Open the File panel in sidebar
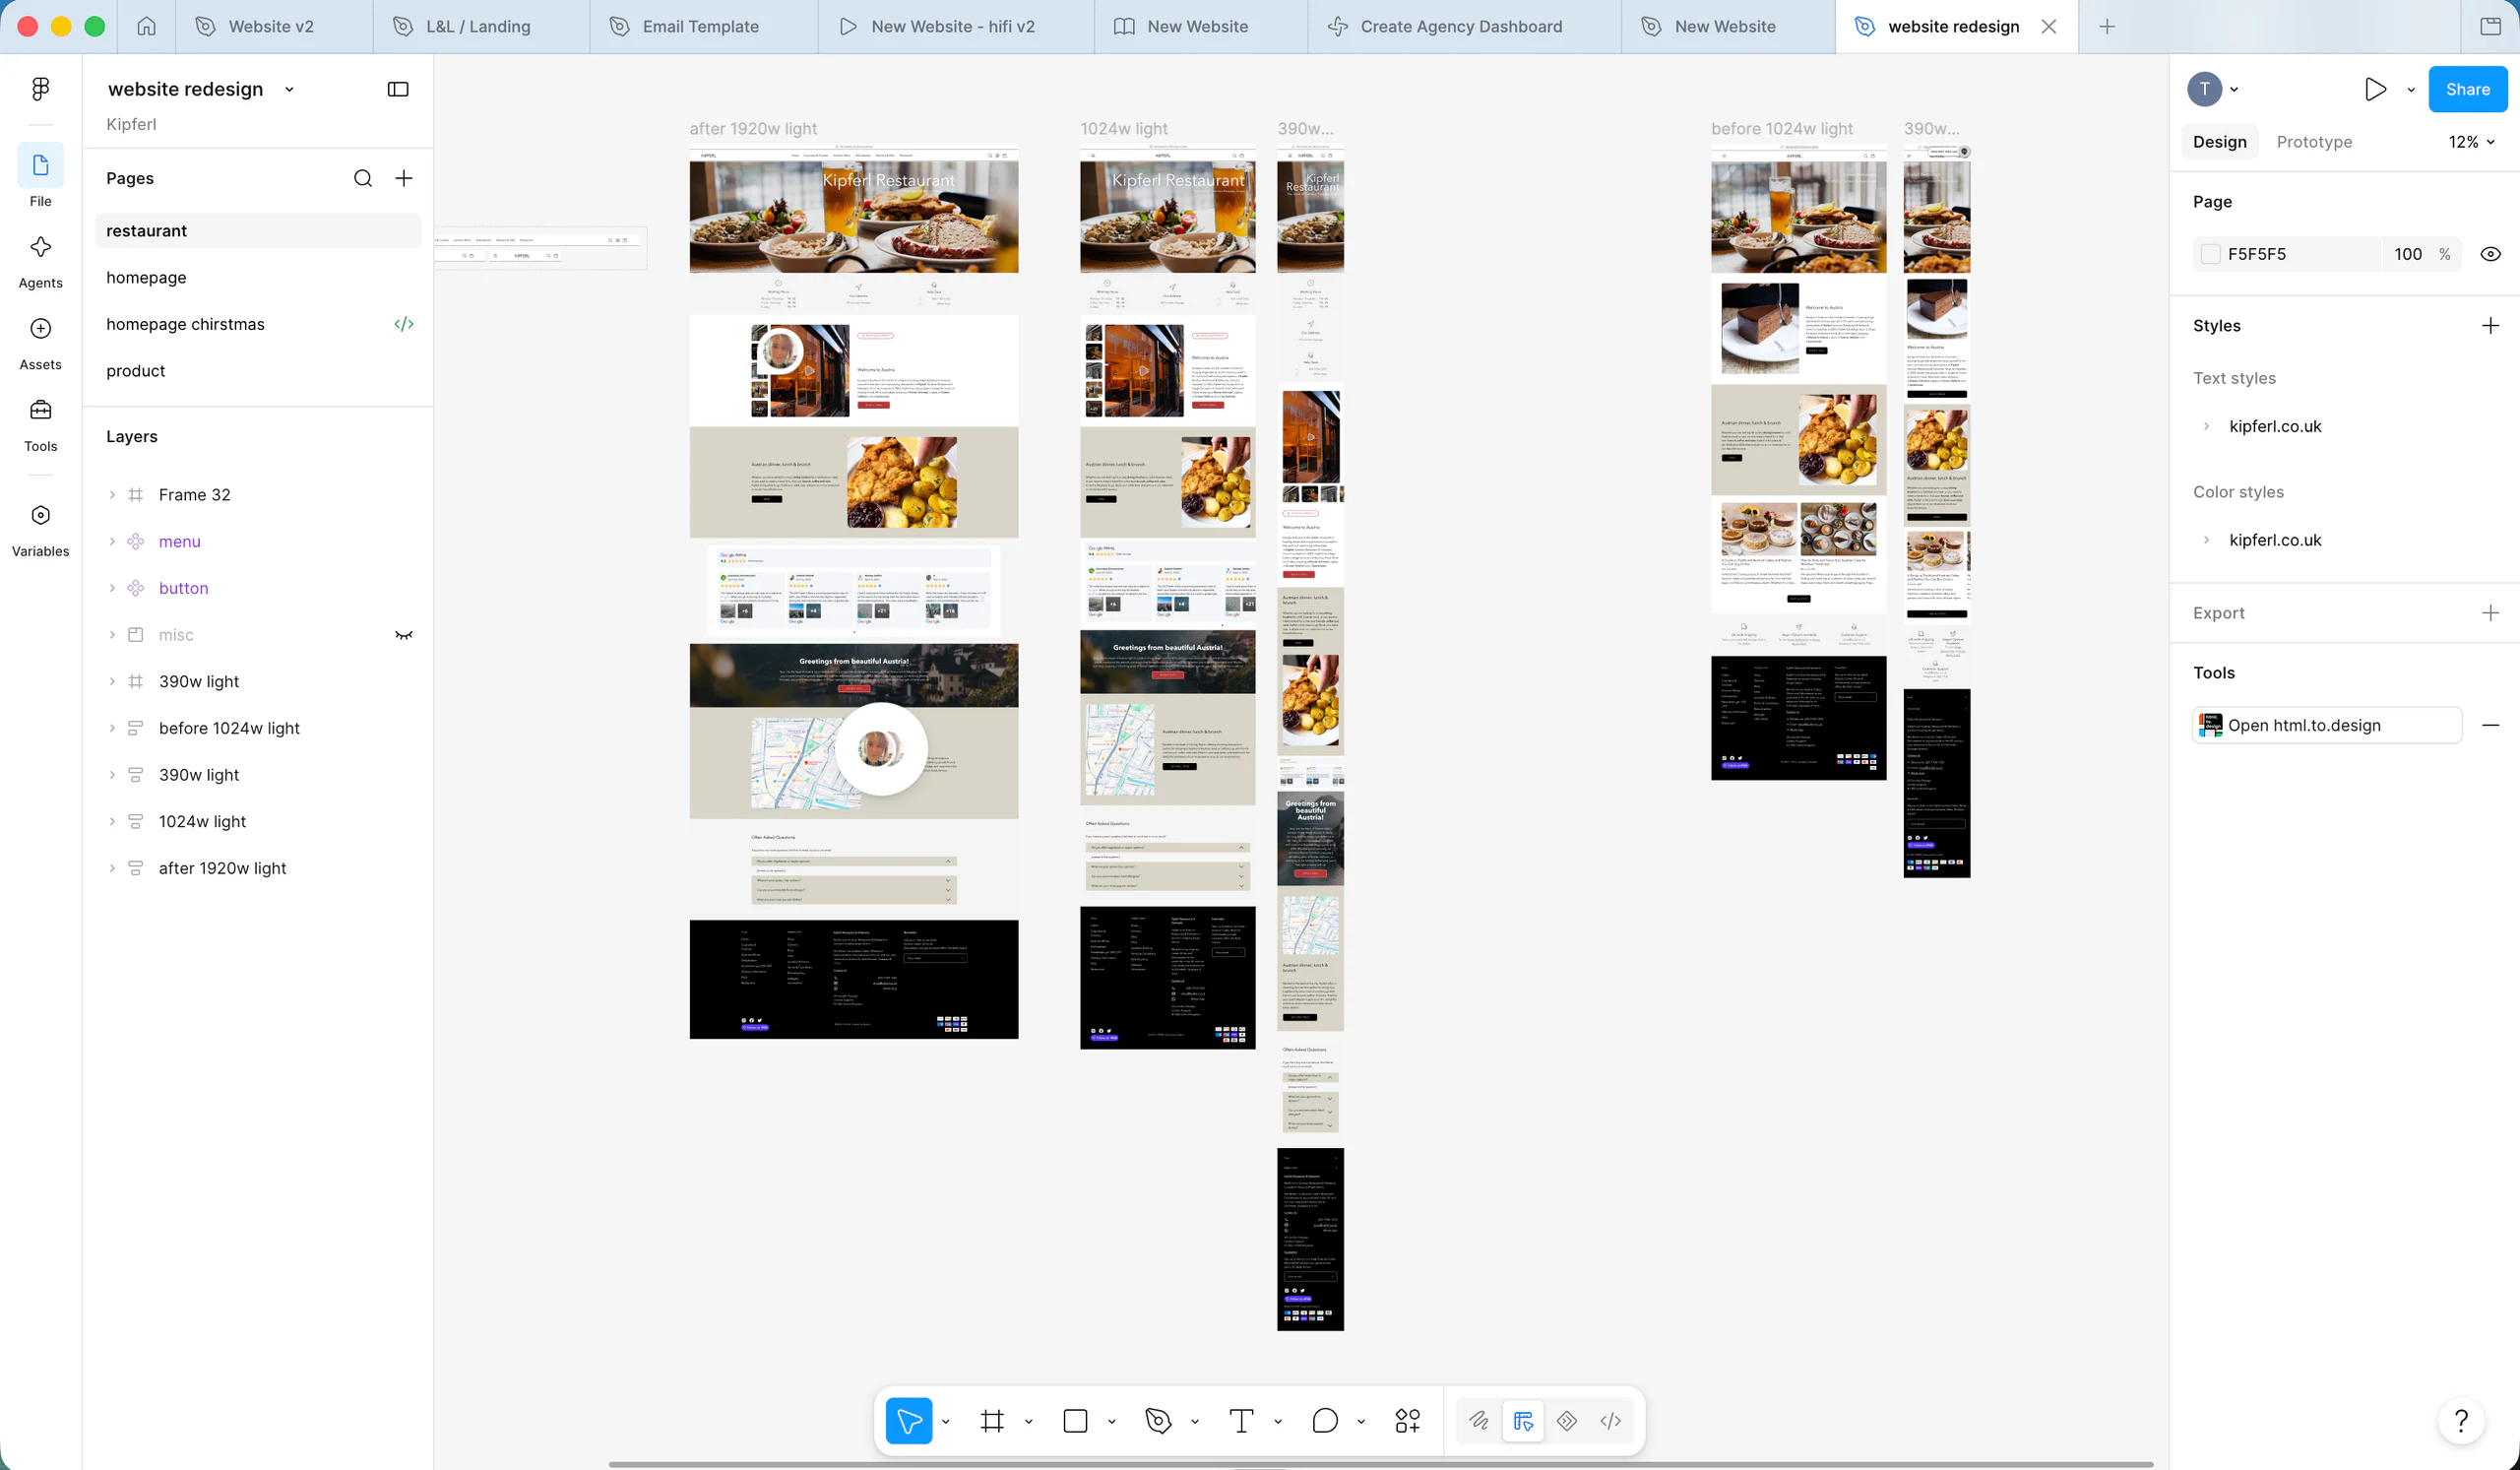The height and width of the screenshot is (1470, 2520). tap(40, 176)
